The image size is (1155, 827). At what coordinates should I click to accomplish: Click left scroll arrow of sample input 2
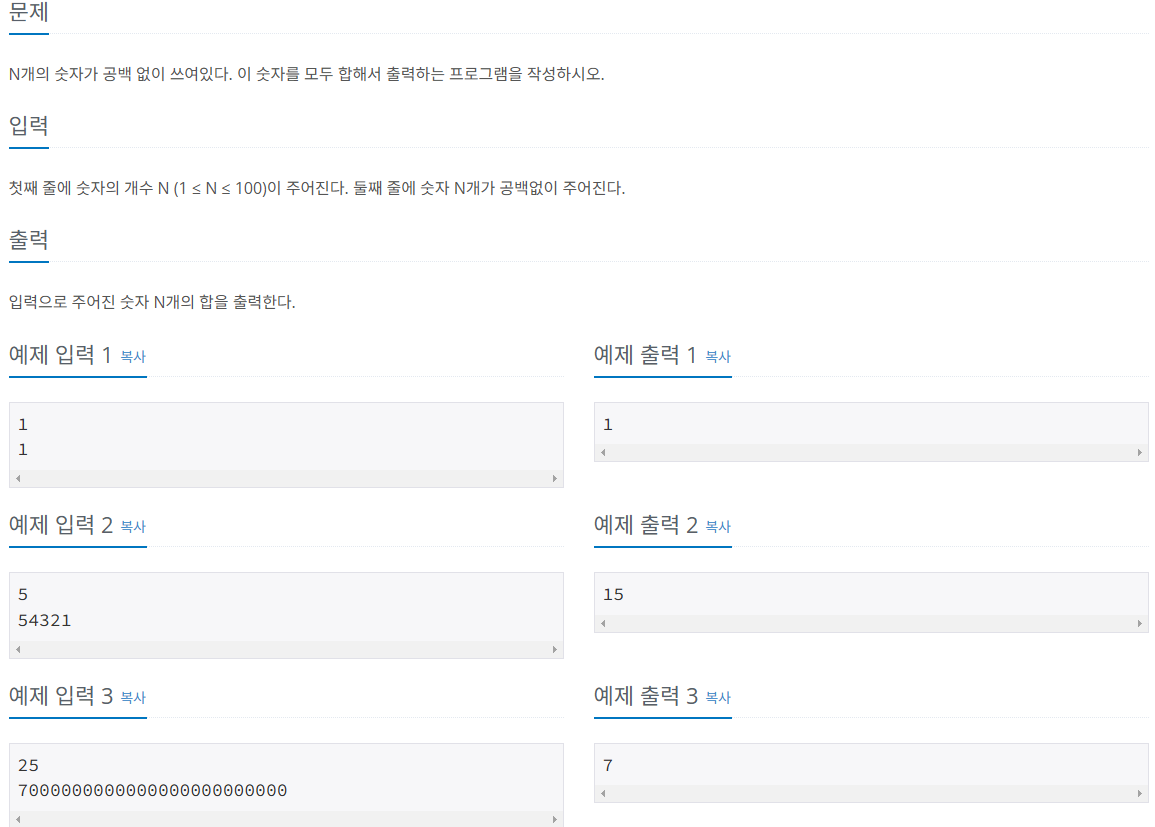[18, 650]
